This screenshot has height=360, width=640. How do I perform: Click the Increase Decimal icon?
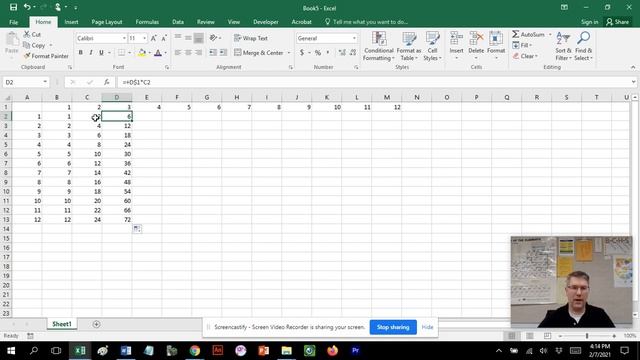[x=342, y=53]
